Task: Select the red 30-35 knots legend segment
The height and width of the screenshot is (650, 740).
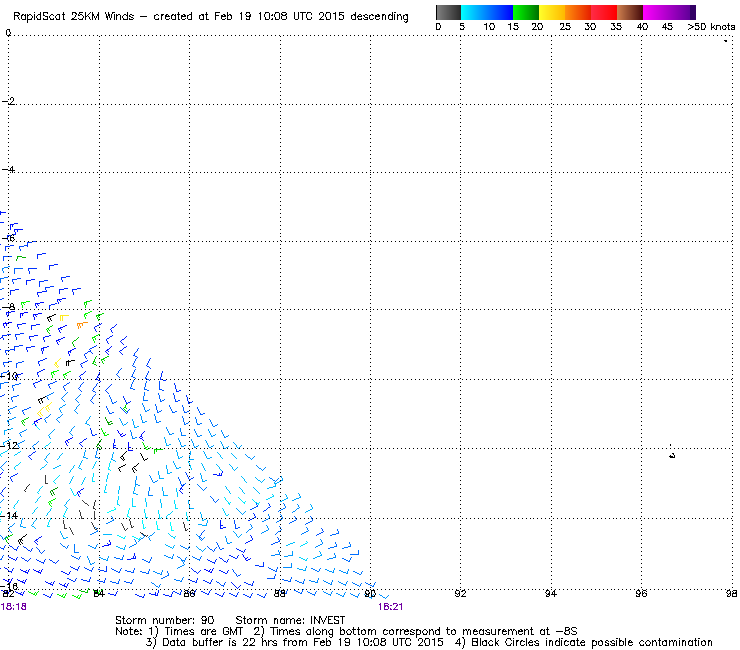Action: [604, 12]
